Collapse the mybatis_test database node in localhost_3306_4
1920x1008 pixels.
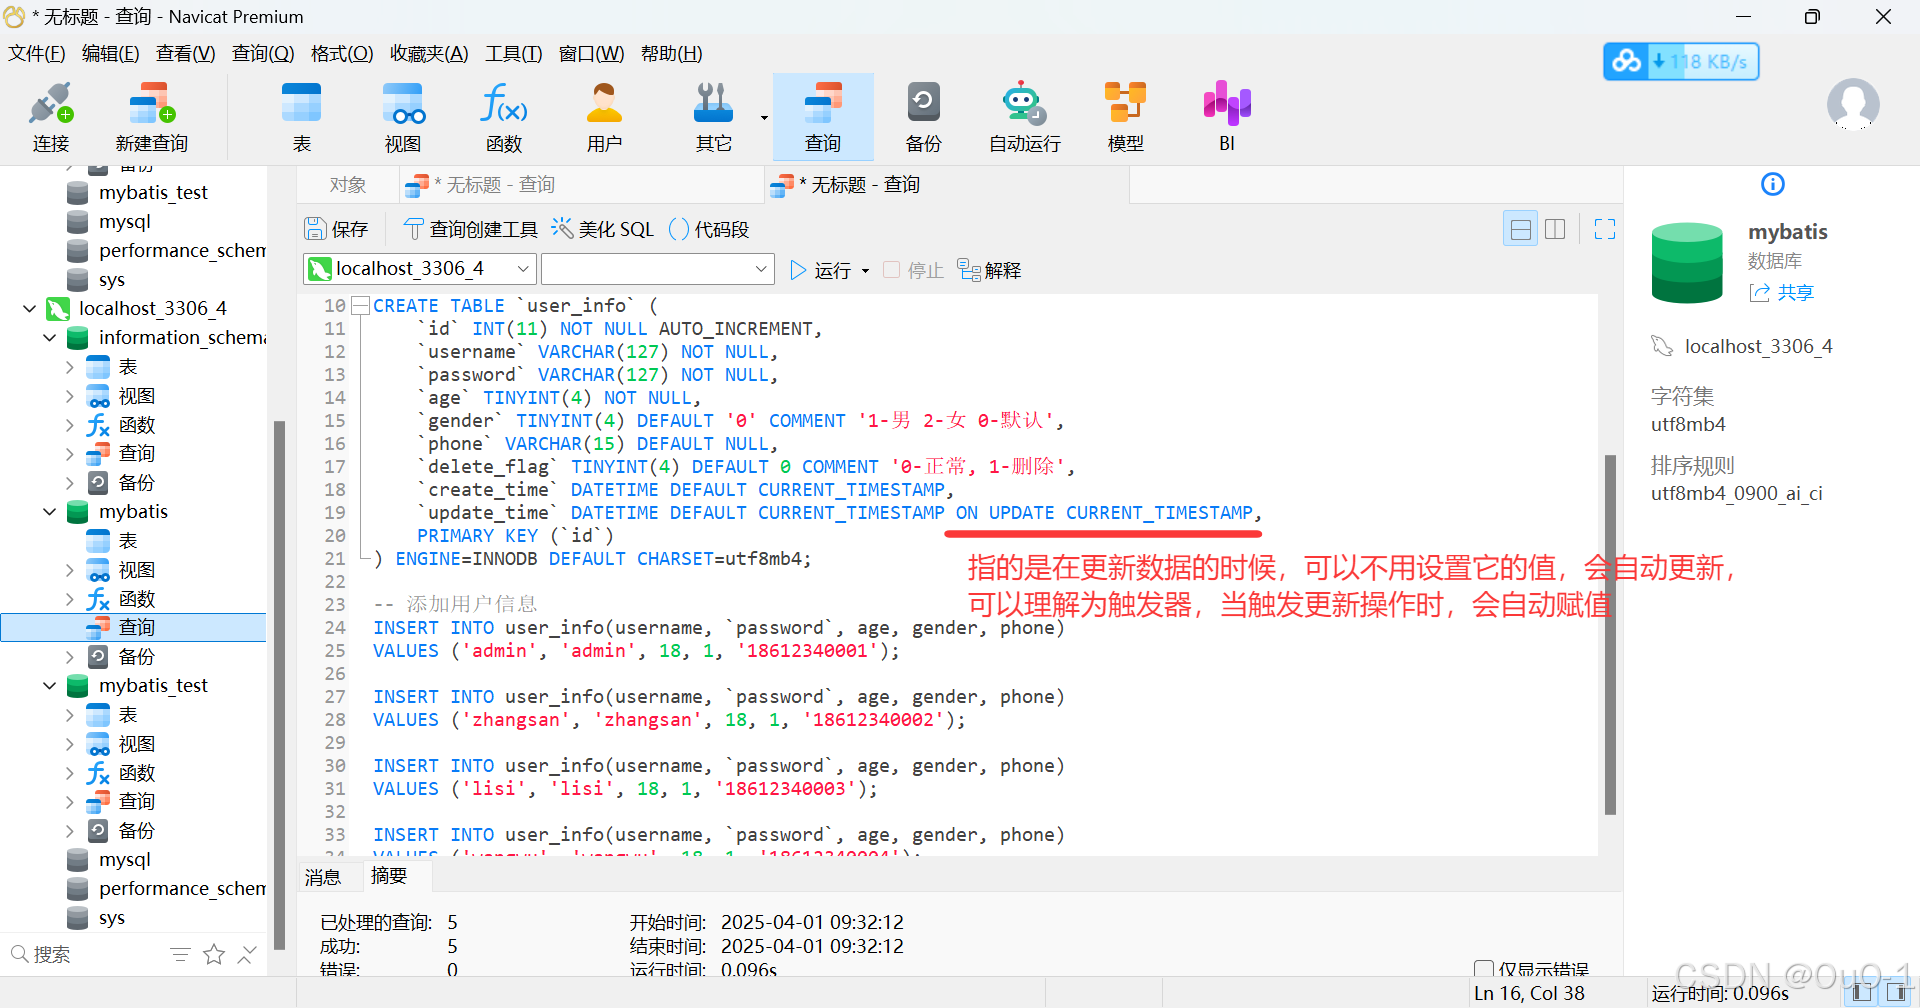coord(49,686)
